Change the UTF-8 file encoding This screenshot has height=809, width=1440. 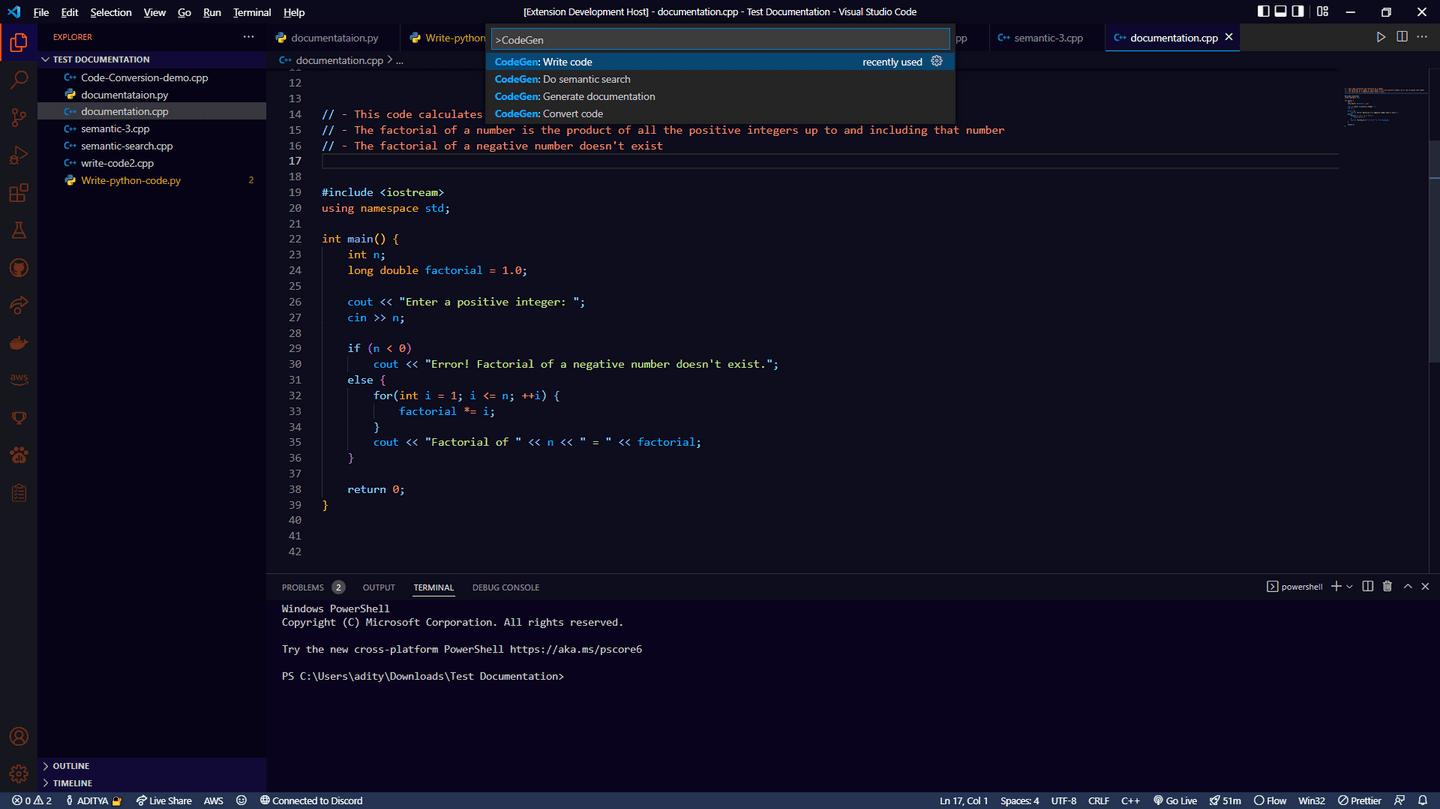(x=1064, y=801)
